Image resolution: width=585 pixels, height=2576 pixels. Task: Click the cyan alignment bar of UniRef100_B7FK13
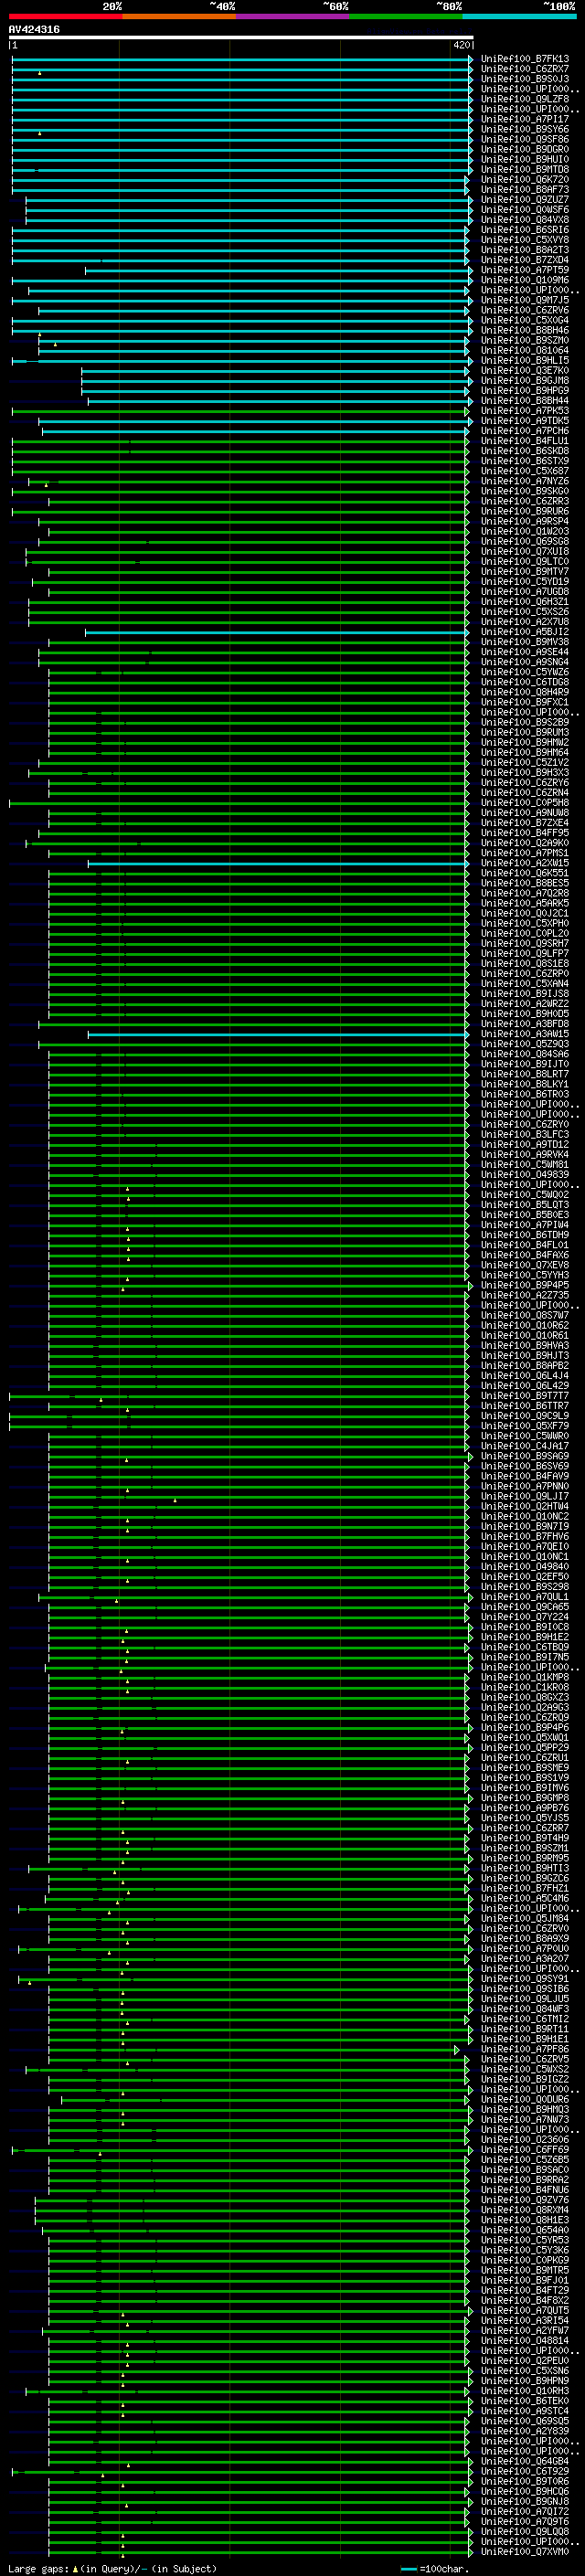click(241, 59)
